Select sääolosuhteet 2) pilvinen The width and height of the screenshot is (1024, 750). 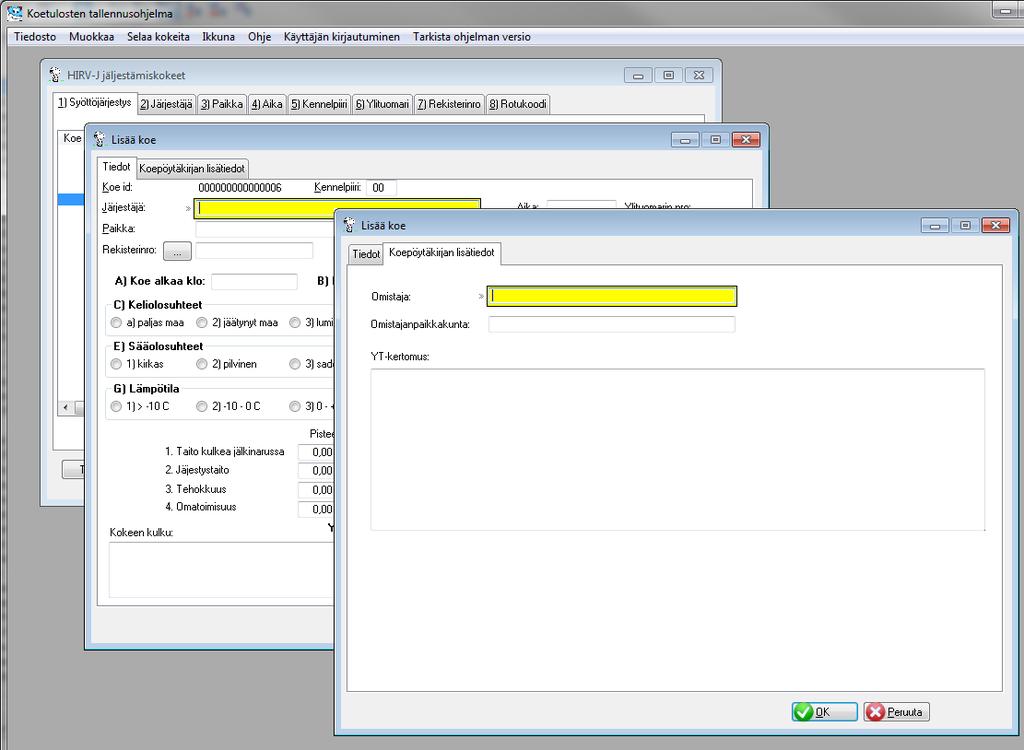tap(202, 364)
